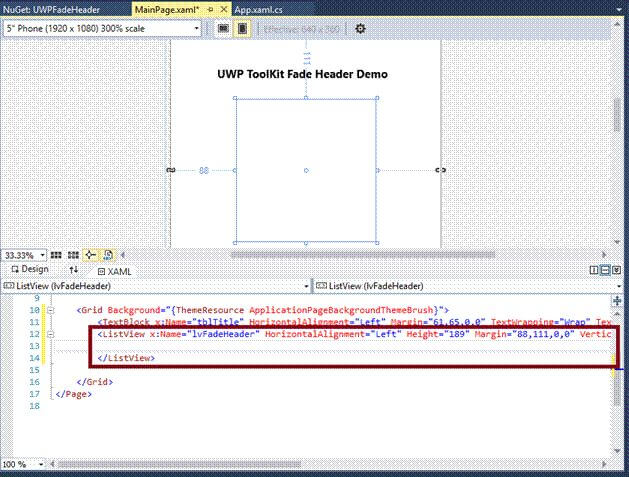629x477 pixels.
Task: Place cursor on </Grid> closing tag
Action: (95, 382)
